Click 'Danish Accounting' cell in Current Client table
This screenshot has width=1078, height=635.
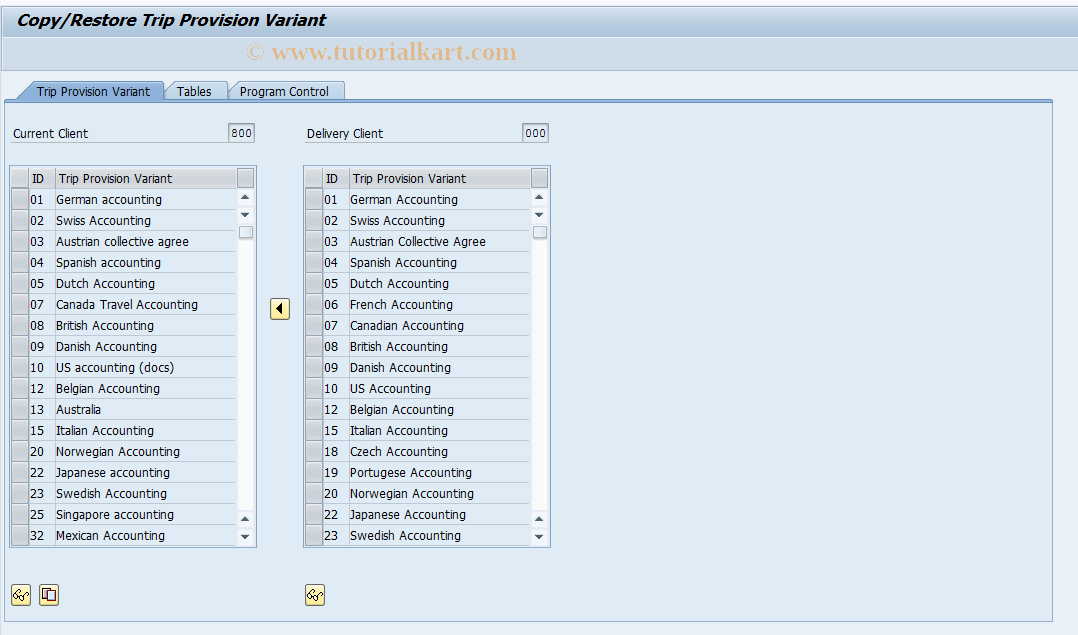tap(145, 346)
